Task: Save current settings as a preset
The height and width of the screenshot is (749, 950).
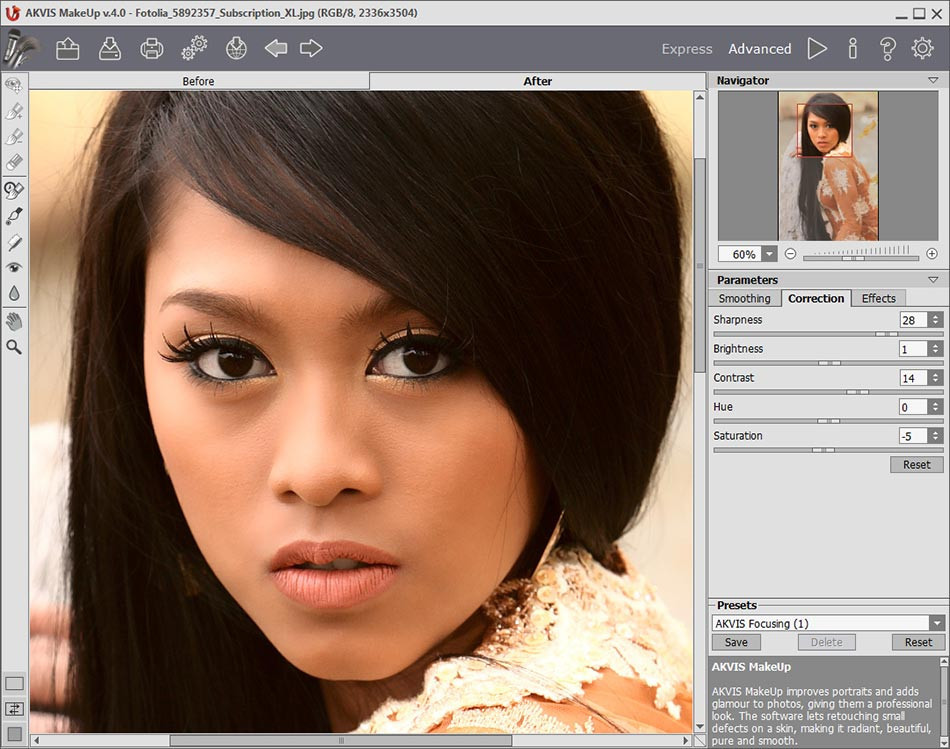Action: (x=735, y=641)
